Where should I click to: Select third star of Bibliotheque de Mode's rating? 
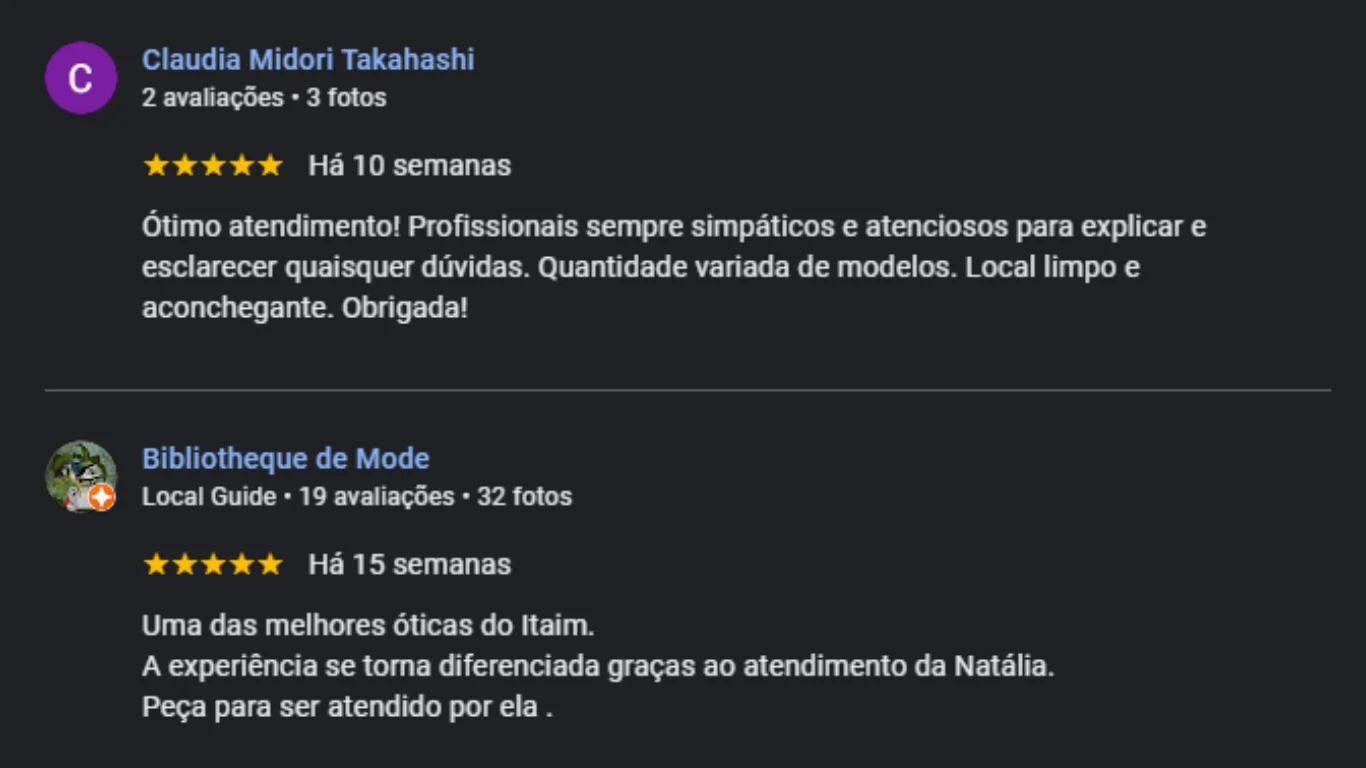click(x=213, y=565)
